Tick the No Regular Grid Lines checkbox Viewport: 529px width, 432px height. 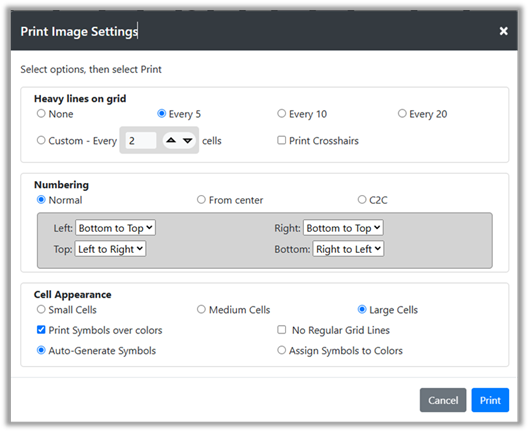(x=281, y=329)
